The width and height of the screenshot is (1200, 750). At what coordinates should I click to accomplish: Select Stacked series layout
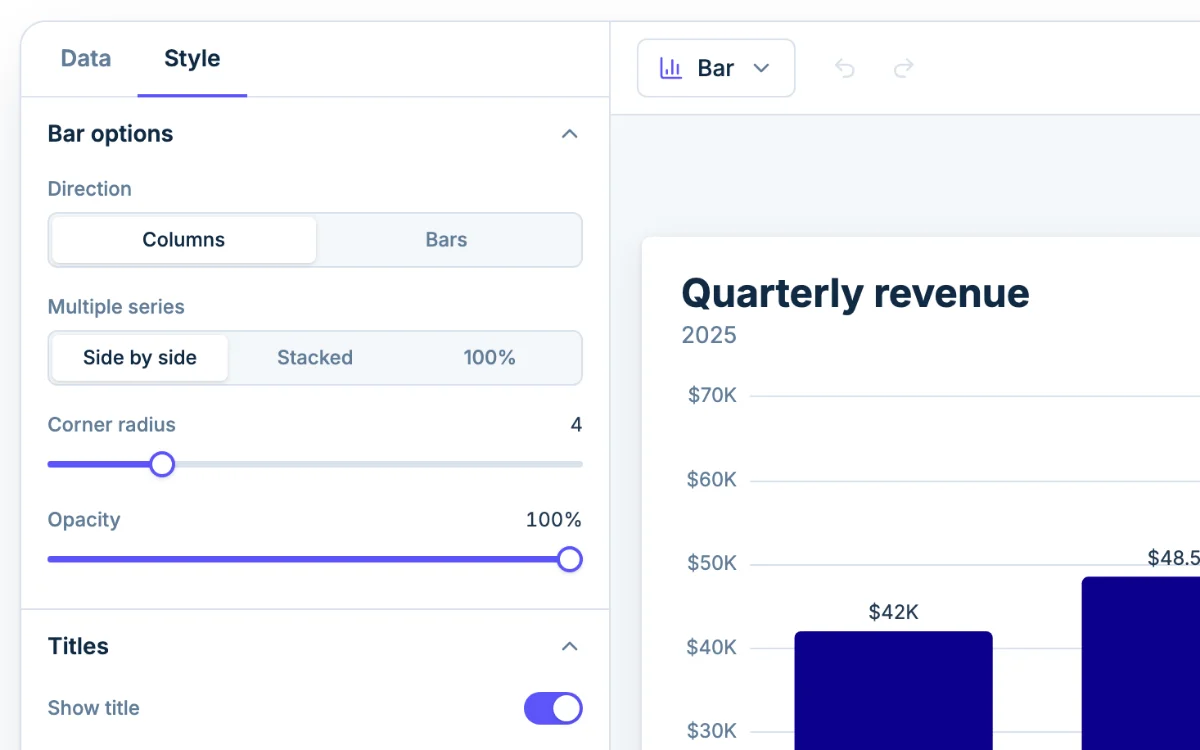point(315,358)
